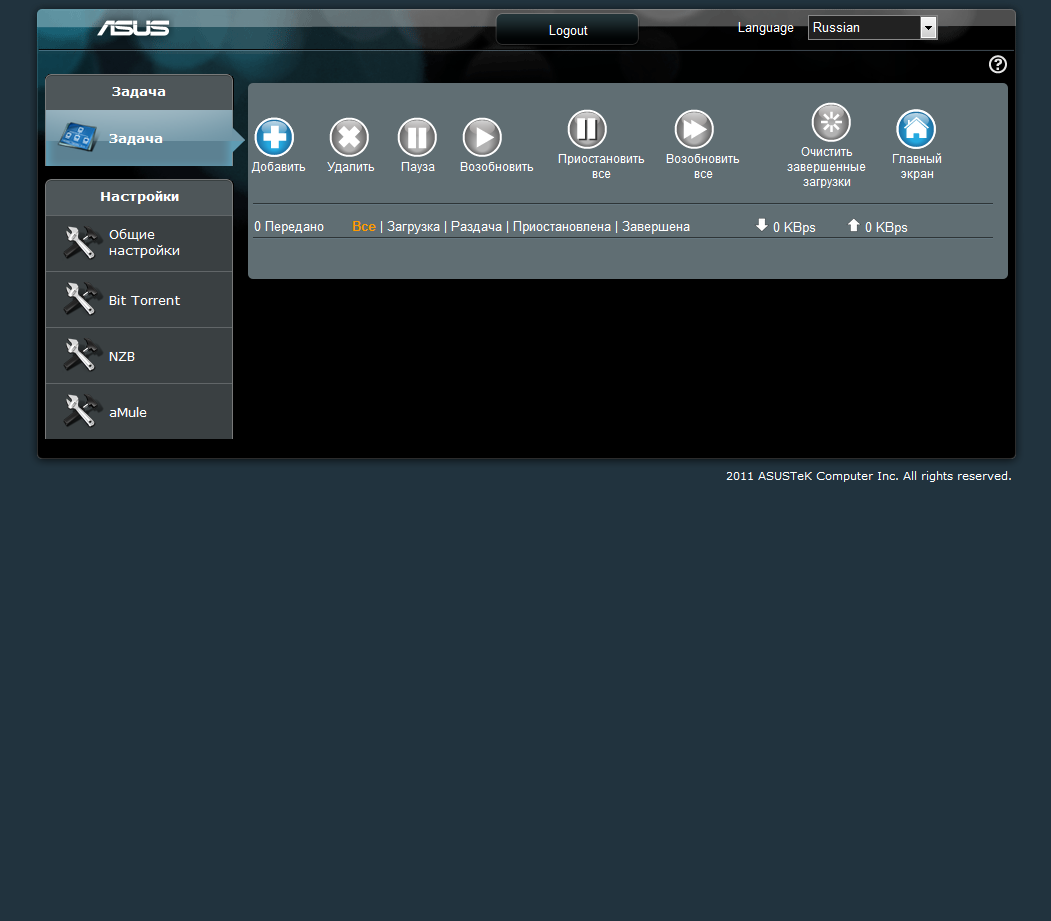Select the Приостановлена filter tab
The width and height of the screenshot is (1051, 921).
pyautogui.click(x=562, y=227)
